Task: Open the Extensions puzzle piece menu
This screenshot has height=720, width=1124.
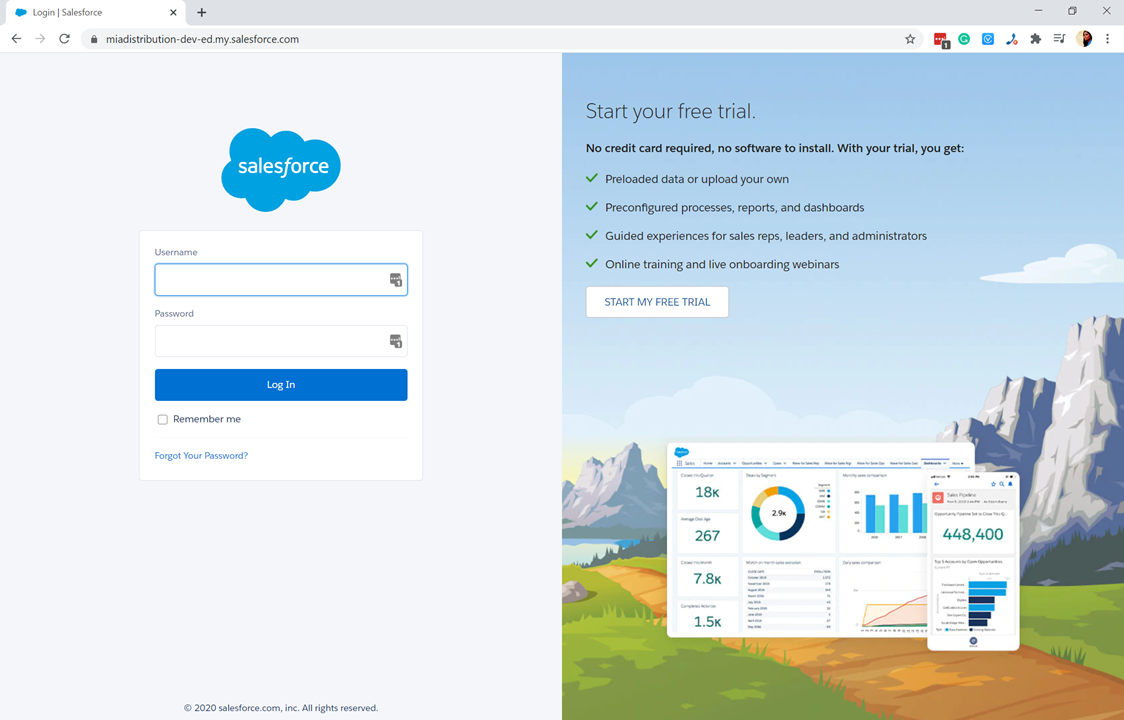Action: 1035,39
